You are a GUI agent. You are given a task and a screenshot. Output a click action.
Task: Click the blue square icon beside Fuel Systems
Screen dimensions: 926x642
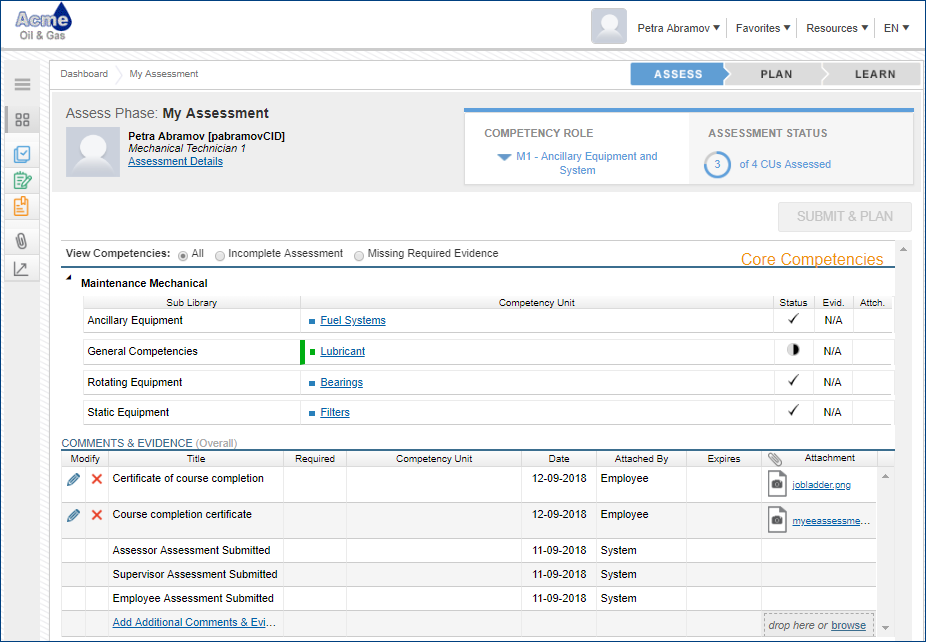tap(312, 321)
